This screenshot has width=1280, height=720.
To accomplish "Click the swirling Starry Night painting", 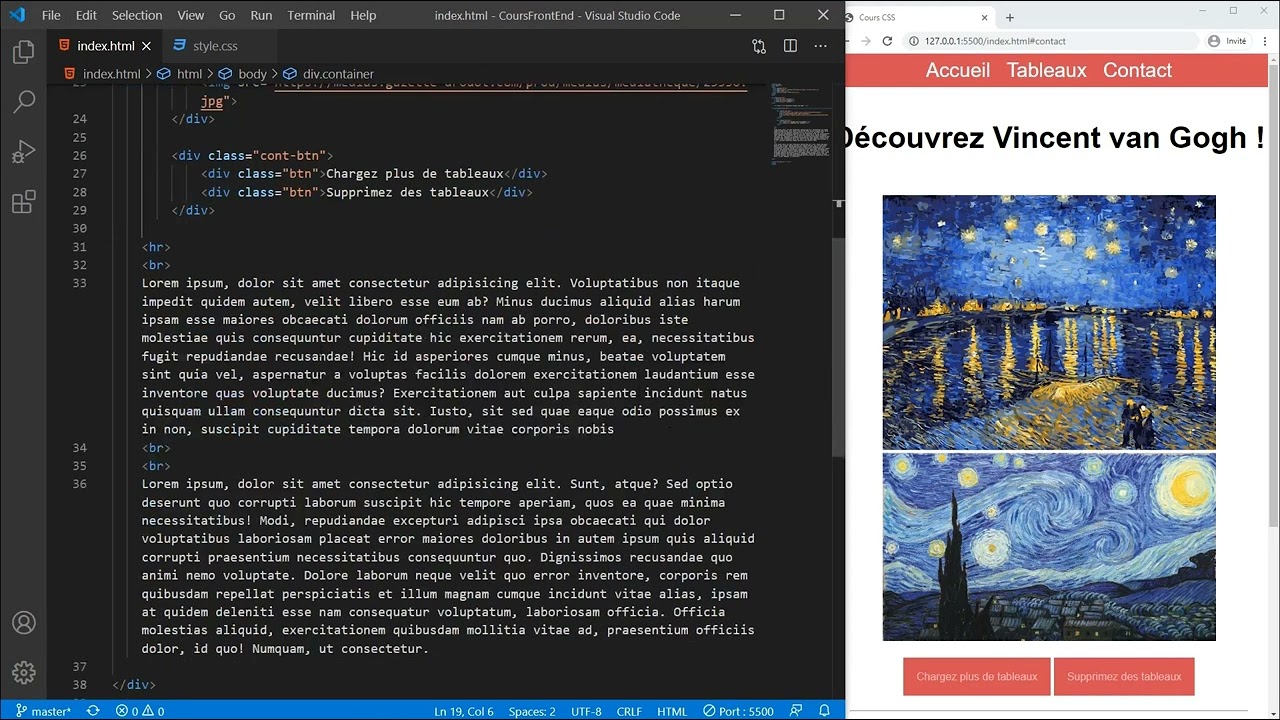I will tap(1049, 547).
